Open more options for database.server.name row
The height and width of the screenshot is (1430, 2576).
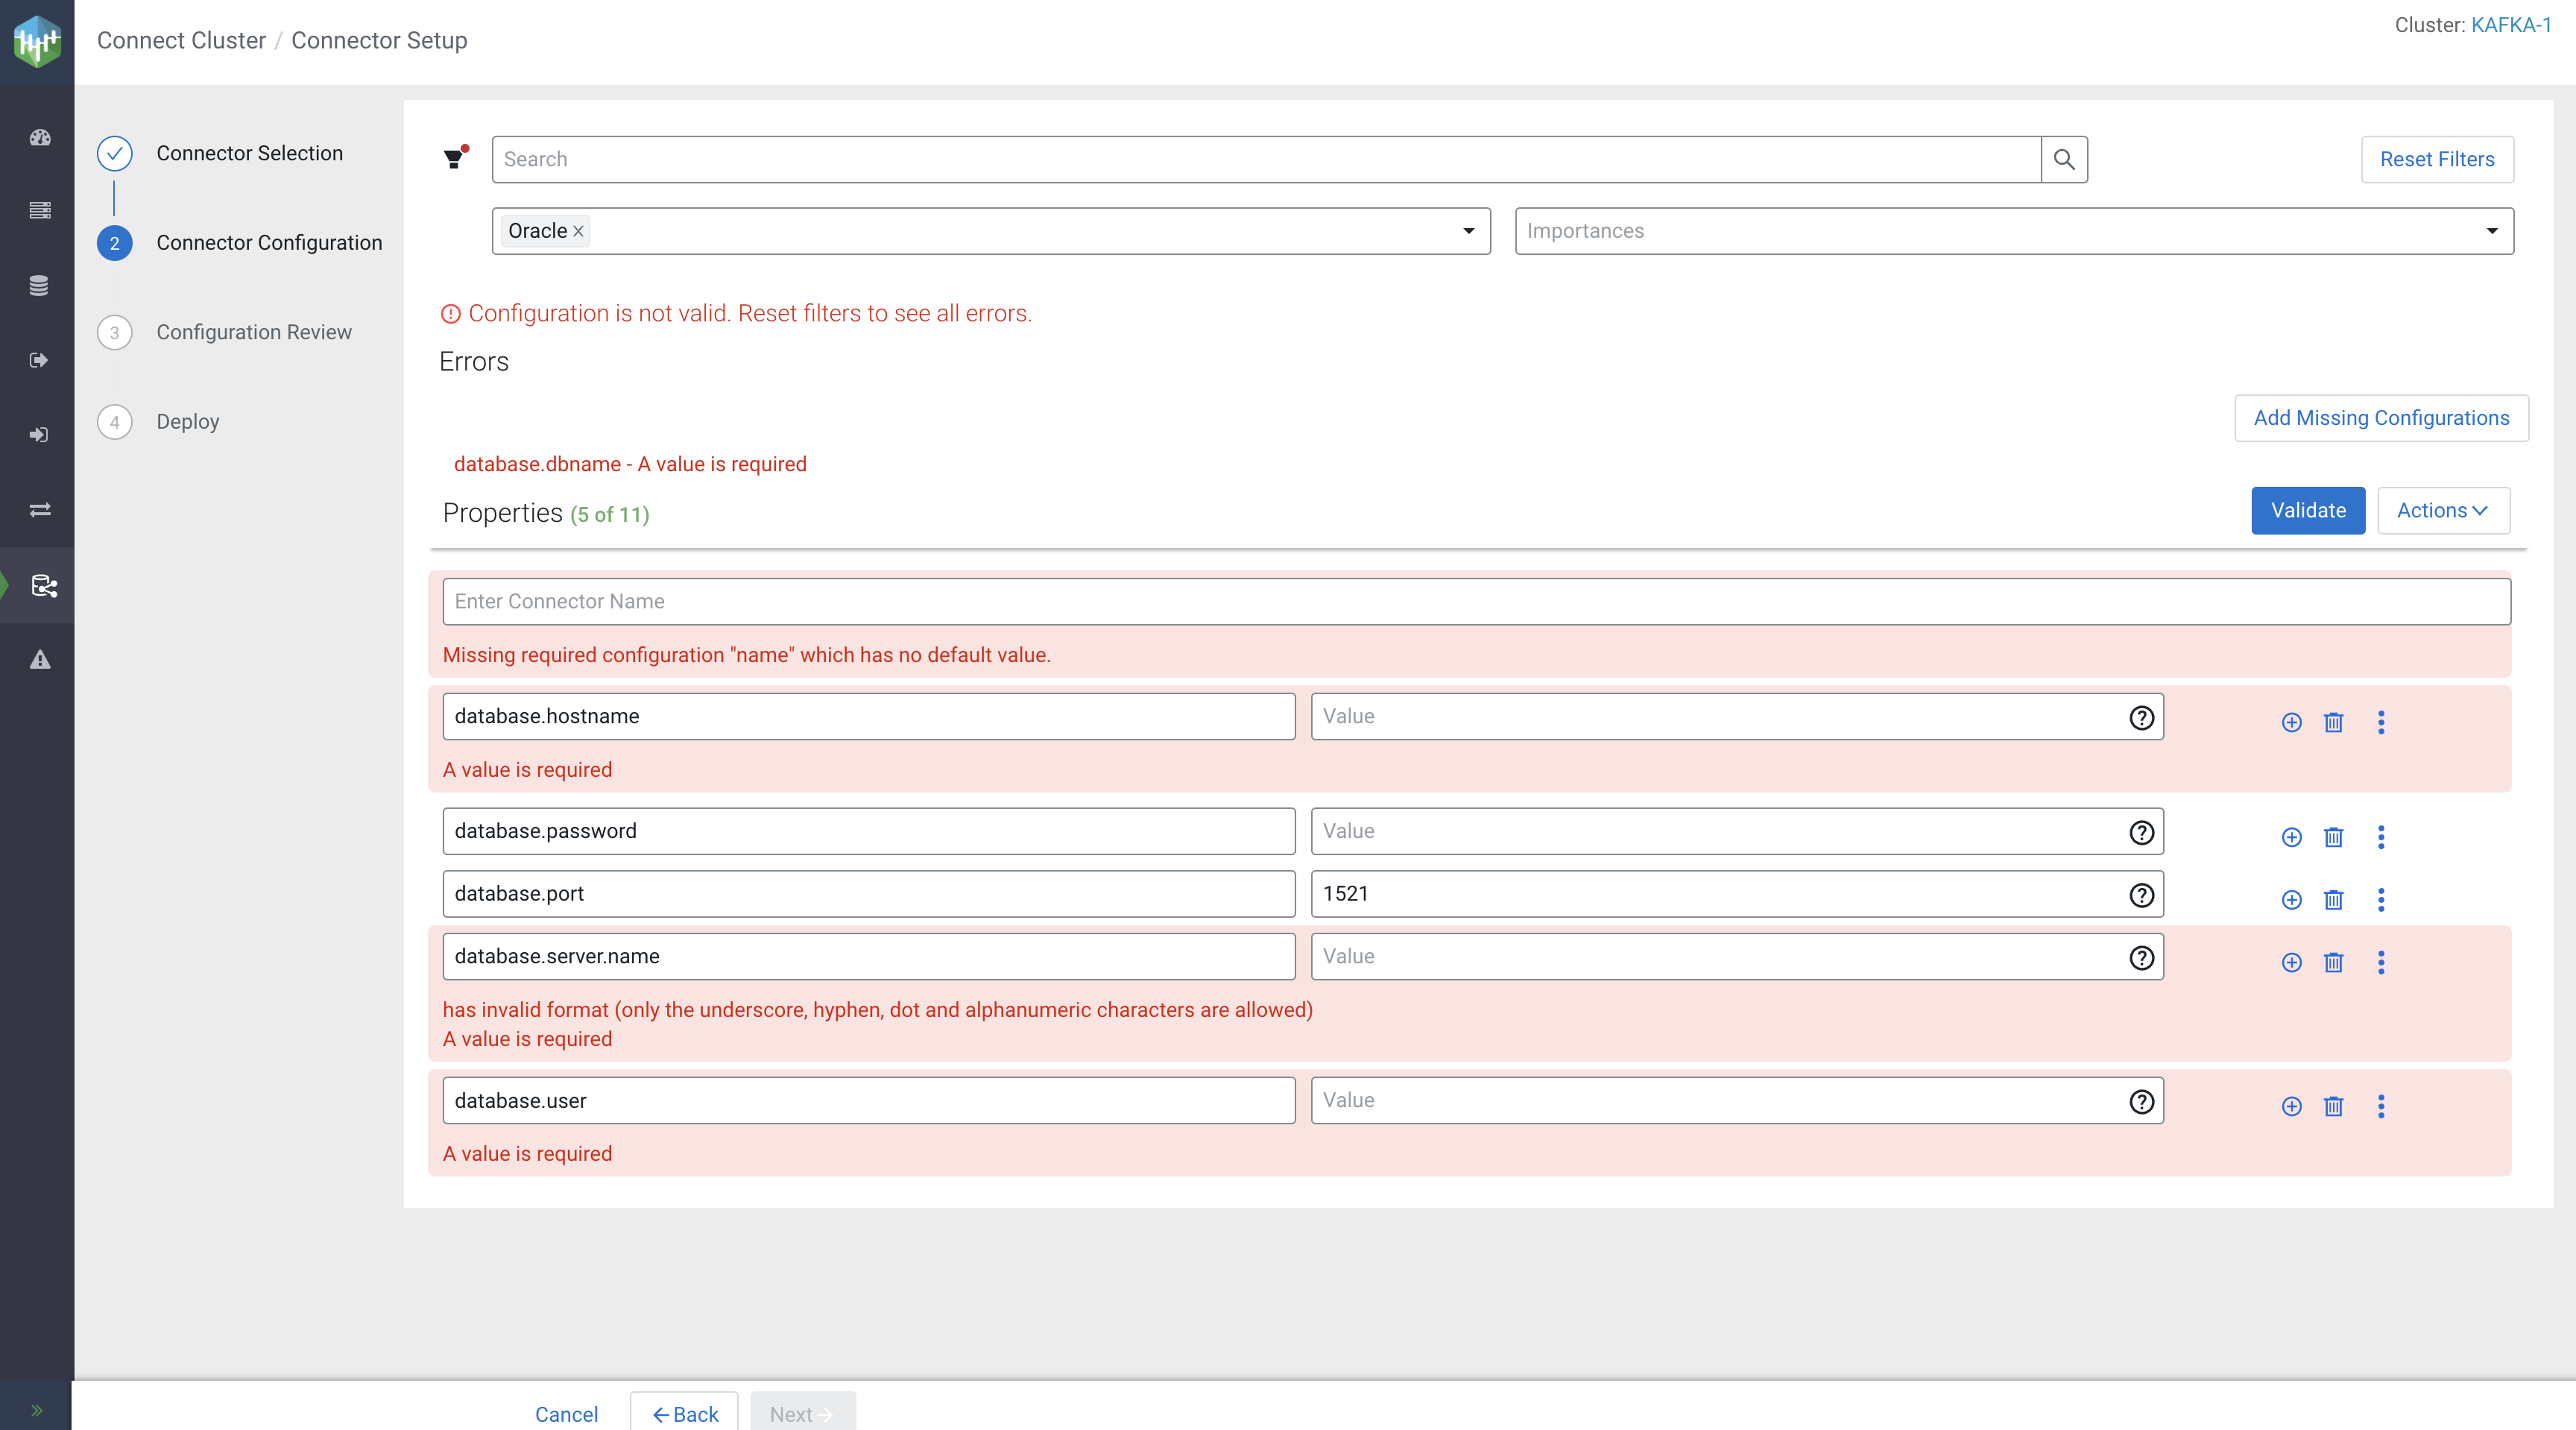pyautogui.click(x=2380, y=962)
